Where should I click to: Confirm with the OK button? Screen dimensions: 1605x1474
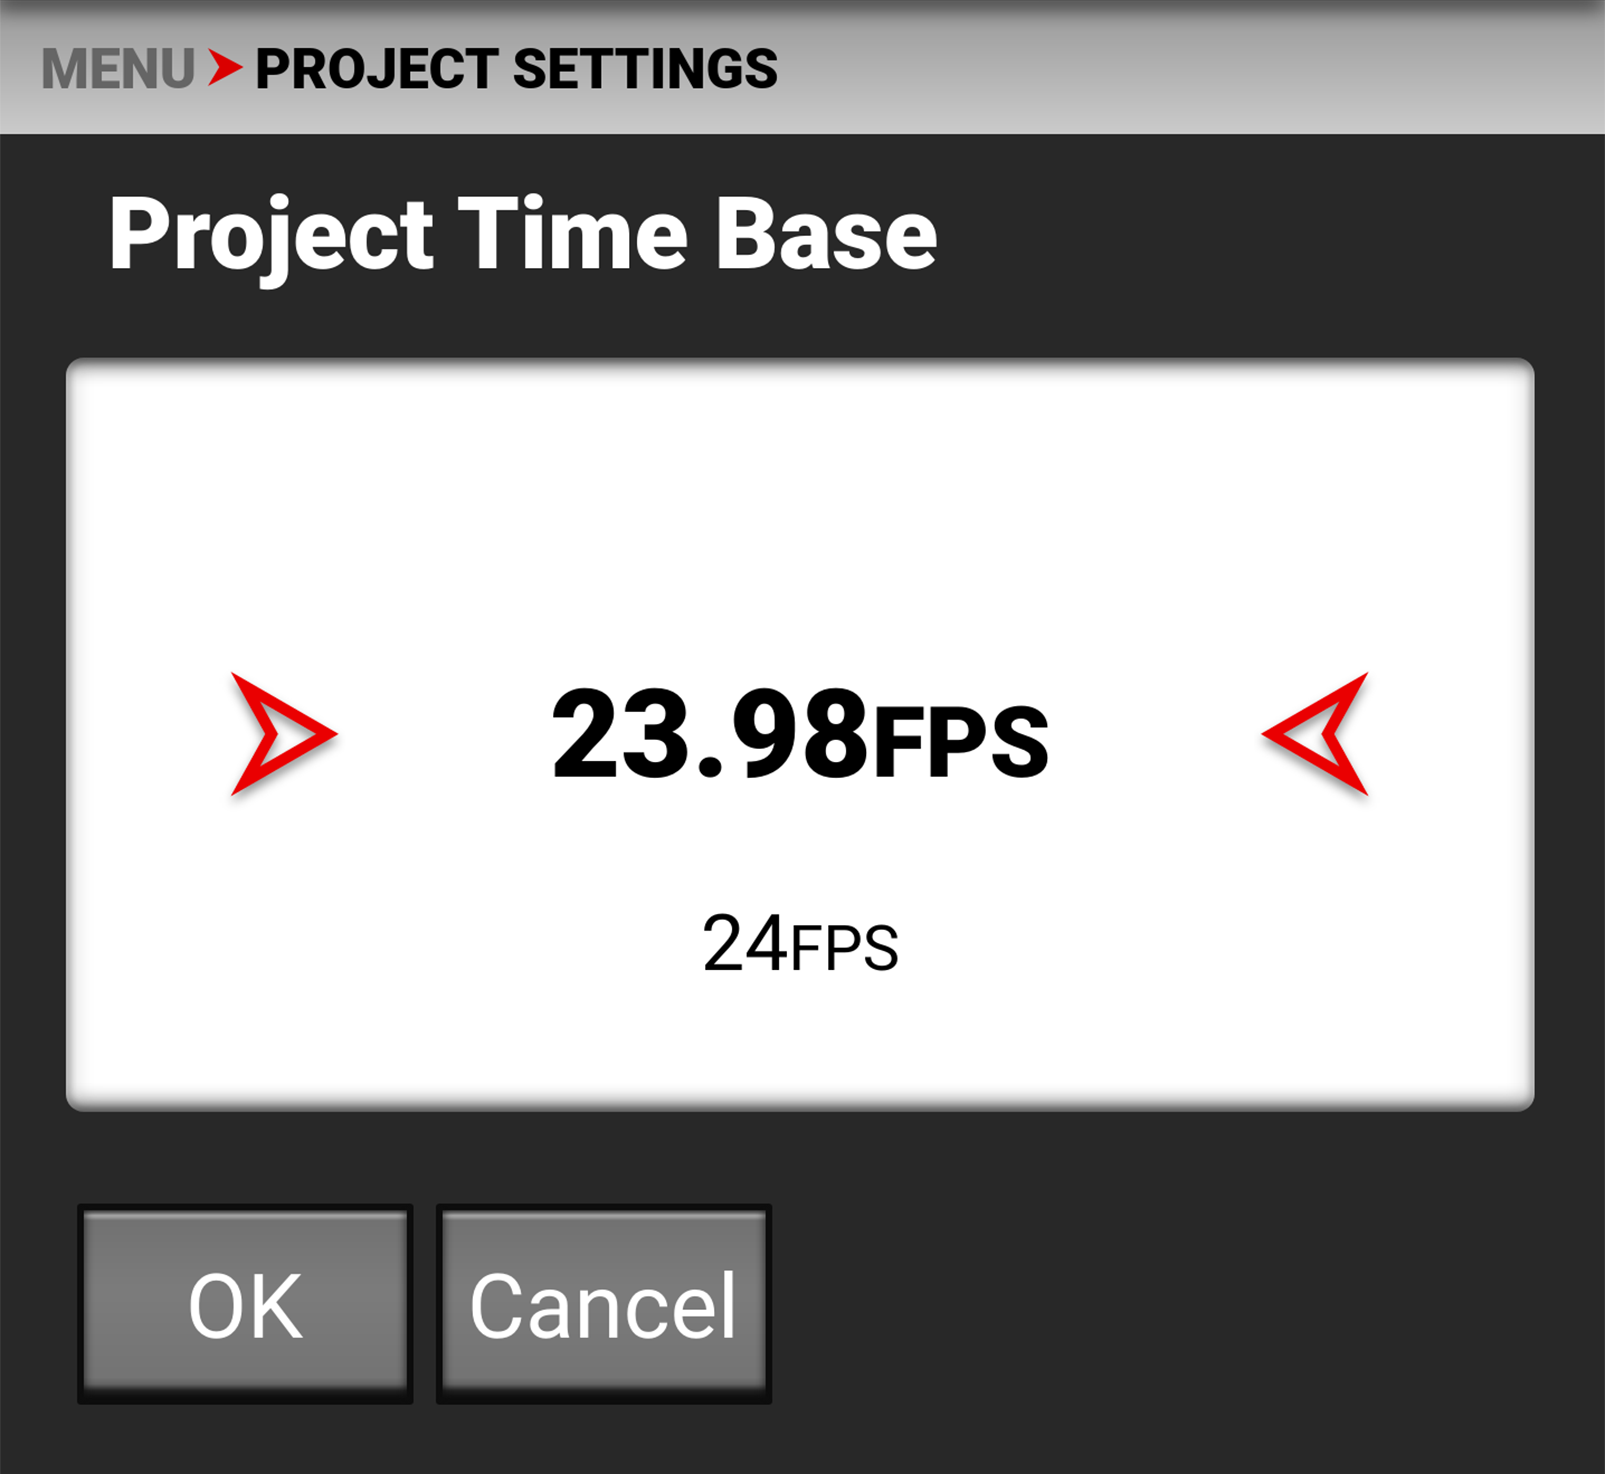click(245, 1304)
